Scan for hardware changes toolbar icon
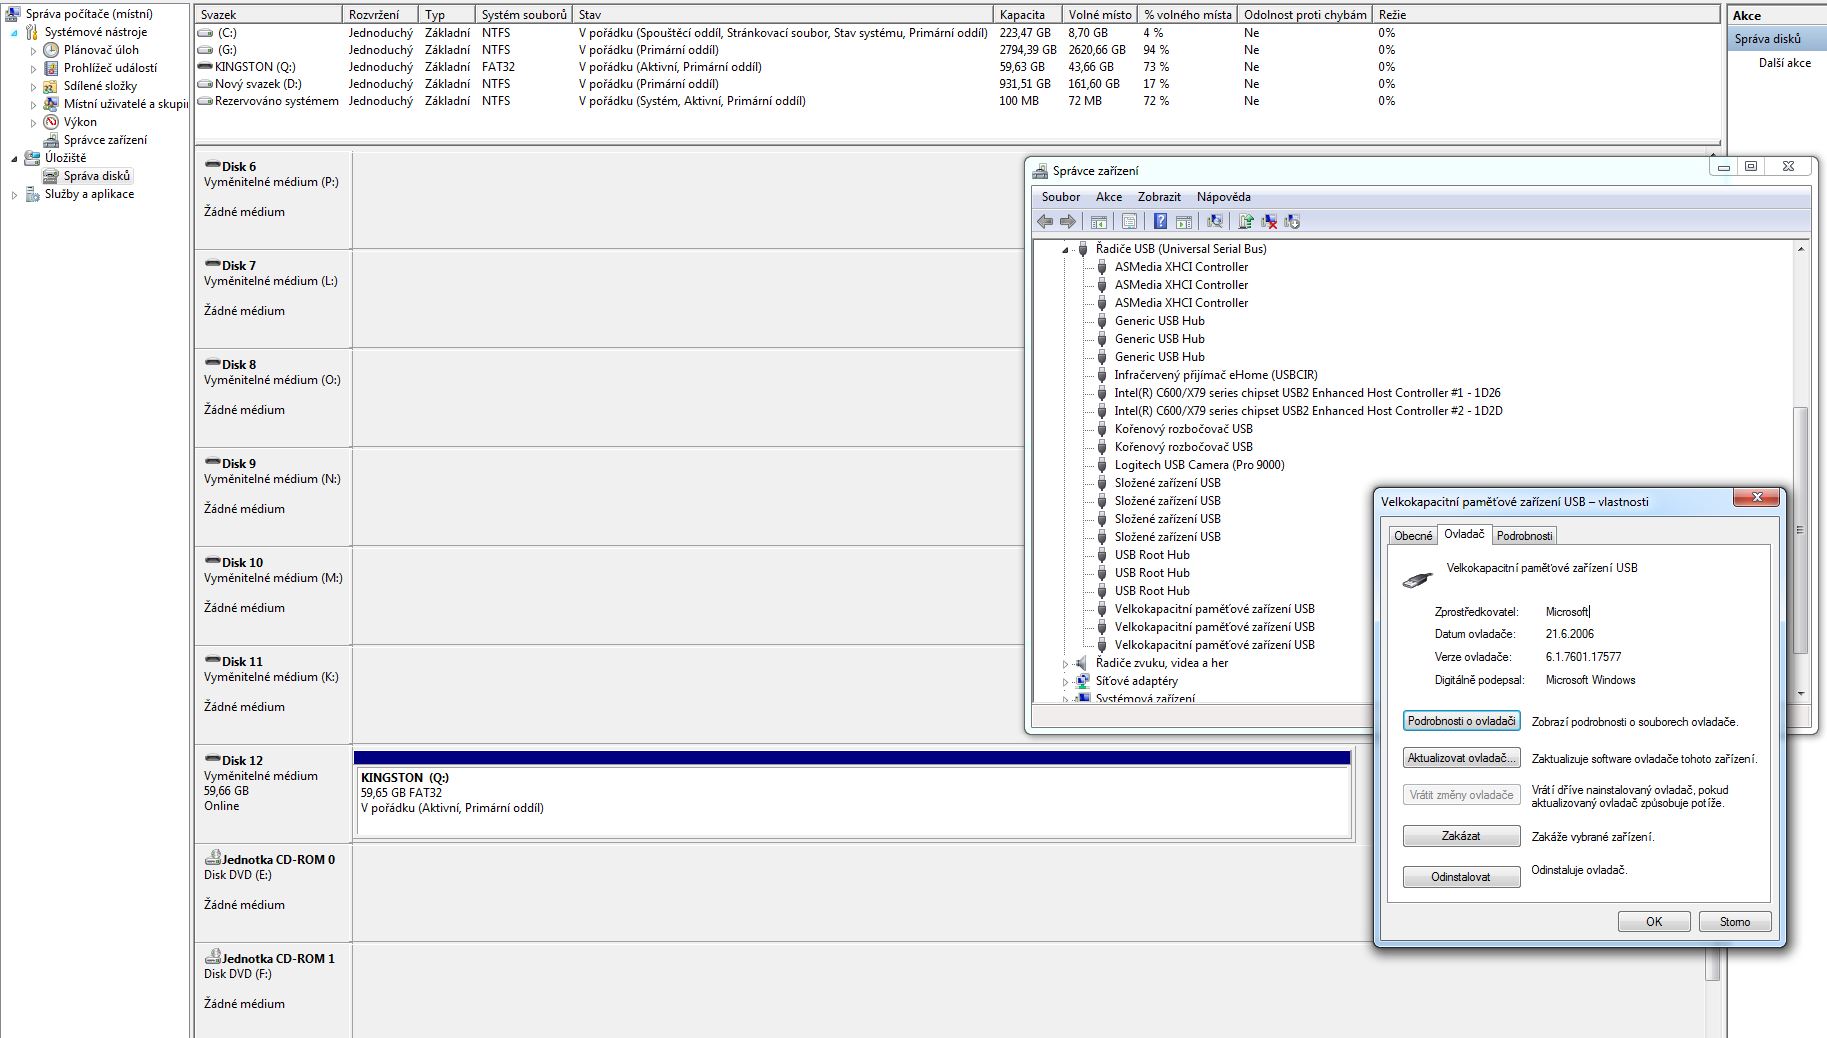Screen dimensions: 1827x1038 tap(1215, 221)
